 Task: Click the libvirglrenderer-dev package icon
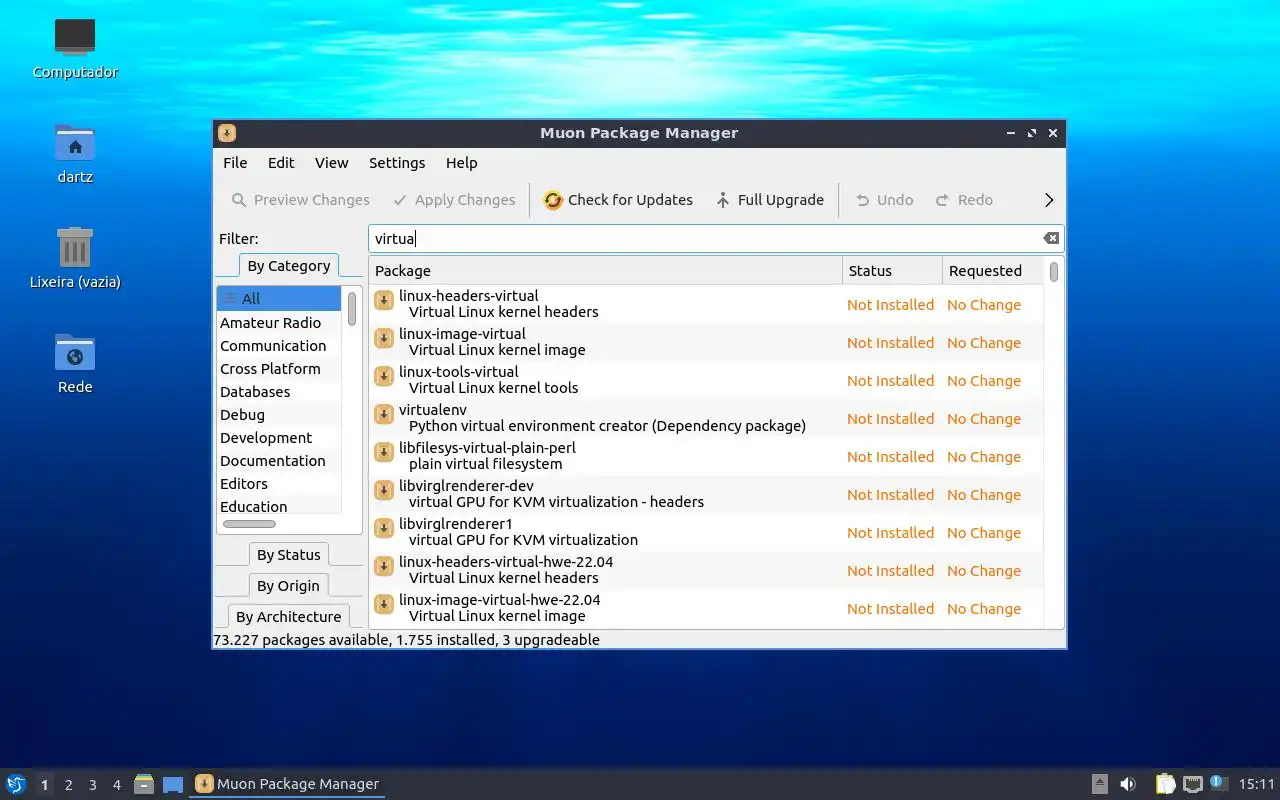(x=384, y=490)
